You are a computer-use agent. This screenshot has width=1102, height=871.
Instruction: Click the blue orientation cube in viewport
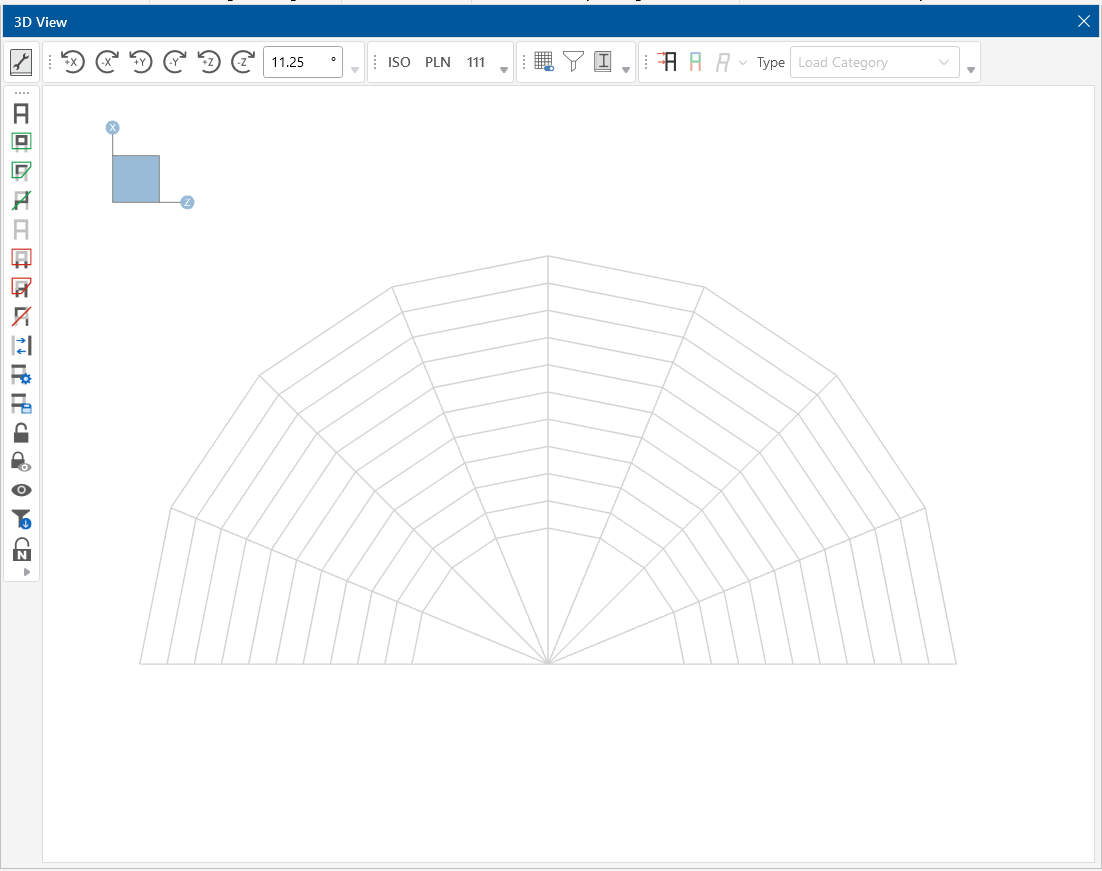click(136, 179)
